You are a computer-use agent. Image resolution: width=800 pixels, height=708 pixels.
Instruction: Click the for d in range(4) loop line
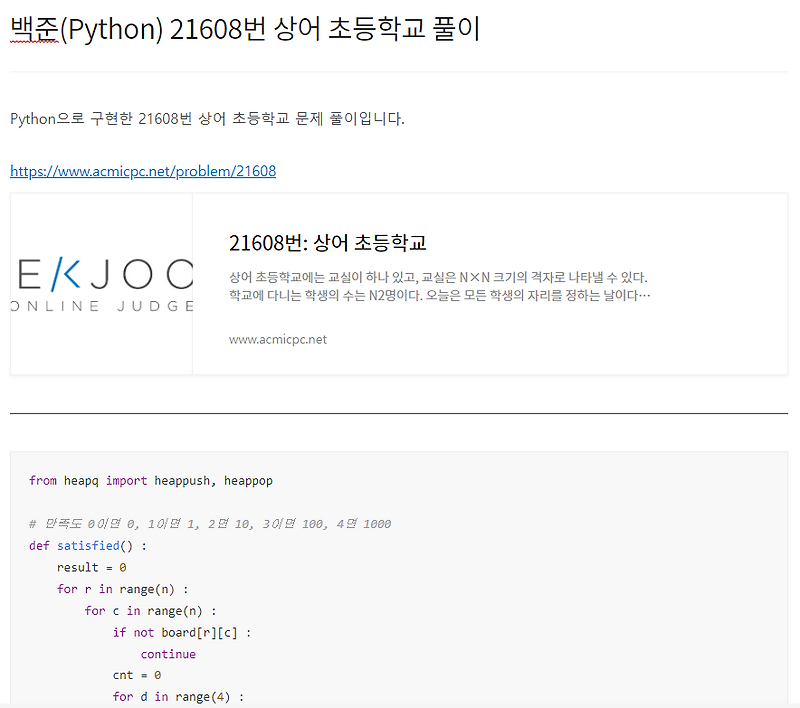[176, 696]
